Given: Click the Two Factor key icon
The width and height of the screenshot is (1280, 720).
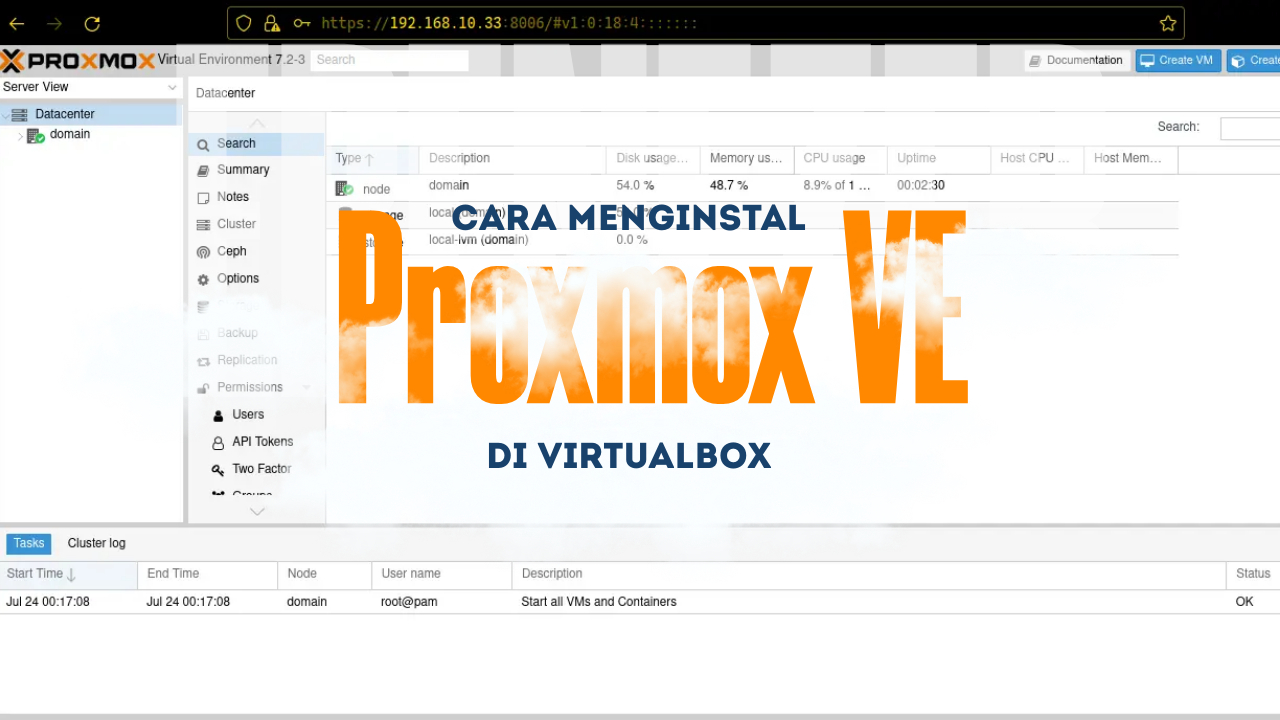Looking at the screenshot, I should (x=218, y=469).
